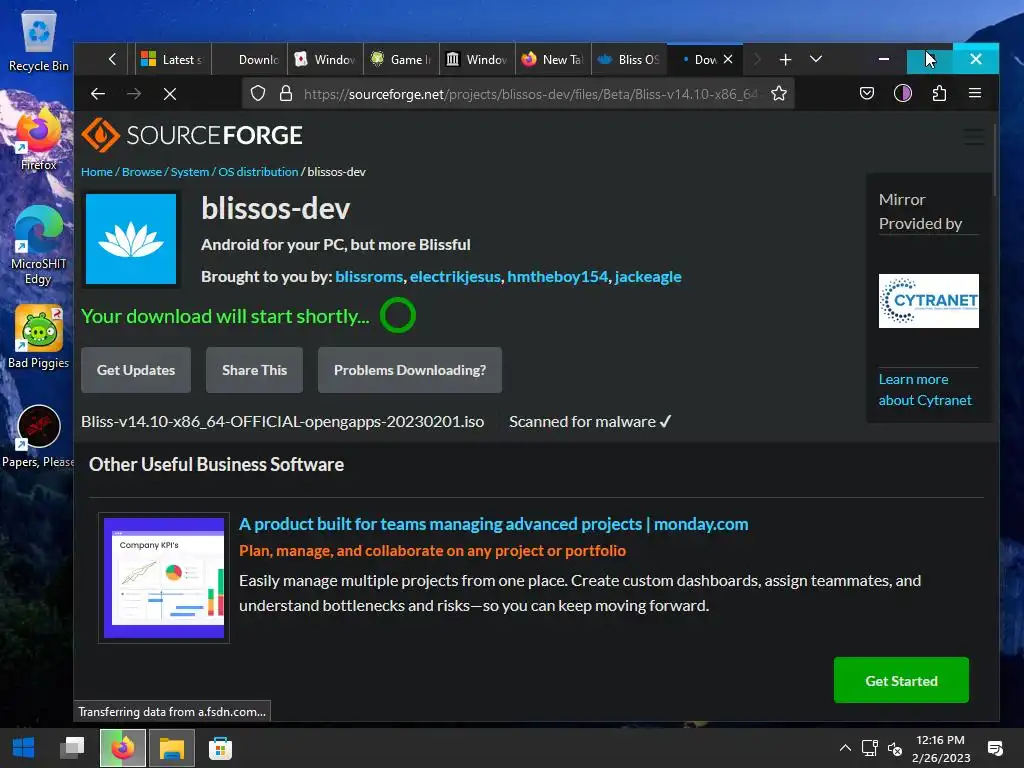Open the blissroms contributor link

[x=369, y=277]
